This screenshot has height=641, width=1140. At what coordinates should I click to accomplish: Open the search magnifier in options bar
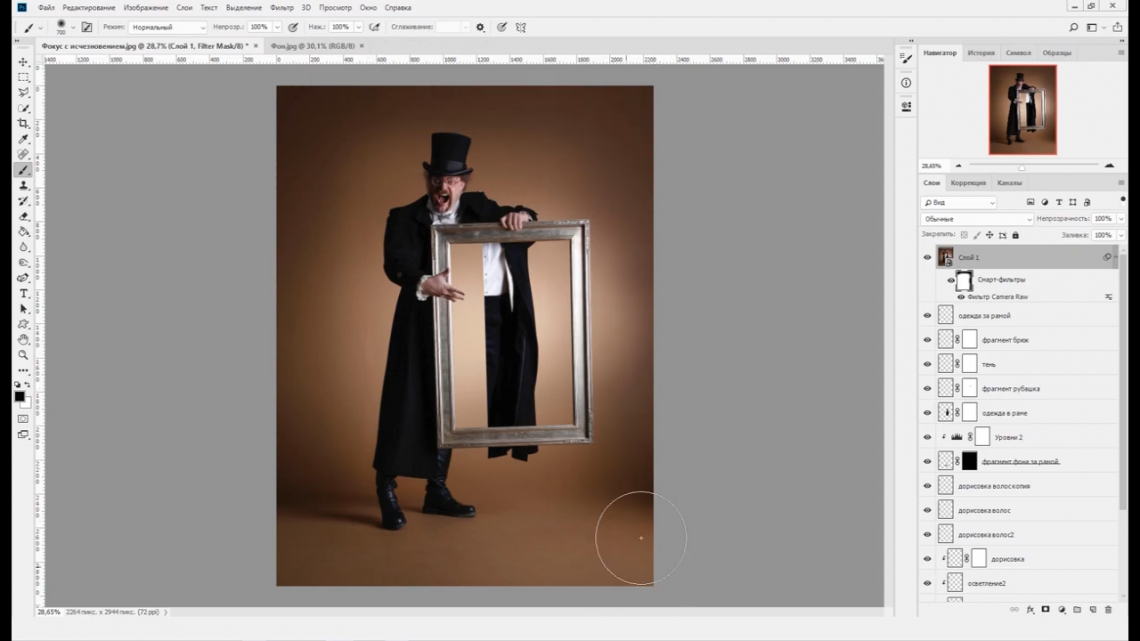tap(1073, 27)
